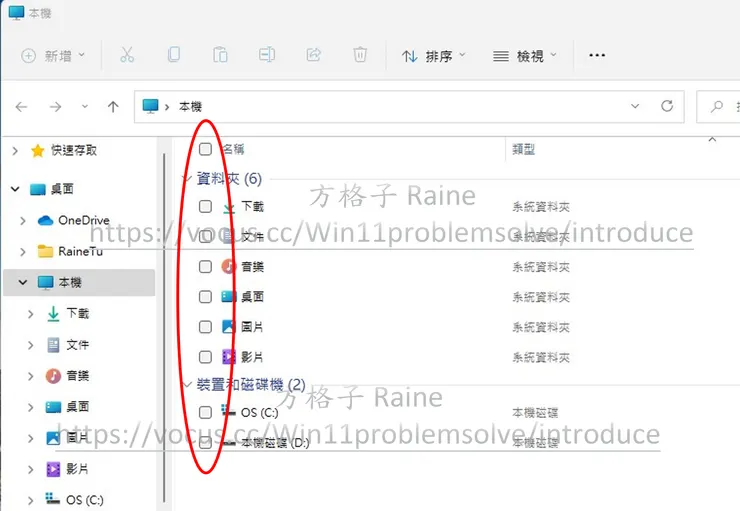
Task: Check the box for 本機磁碟 (D:)
Action: [x=205, y=443]
